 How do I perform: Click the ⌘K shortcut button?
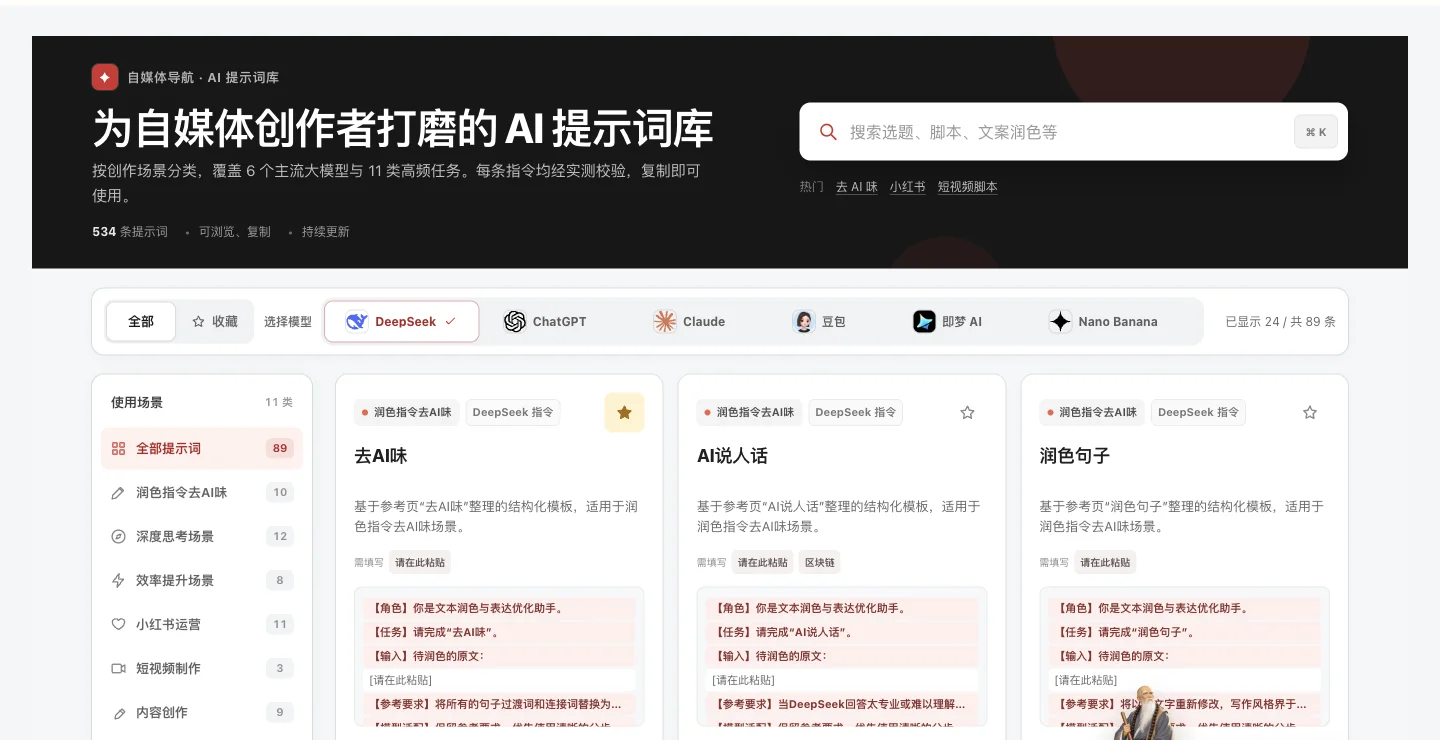click(1316, 132)
